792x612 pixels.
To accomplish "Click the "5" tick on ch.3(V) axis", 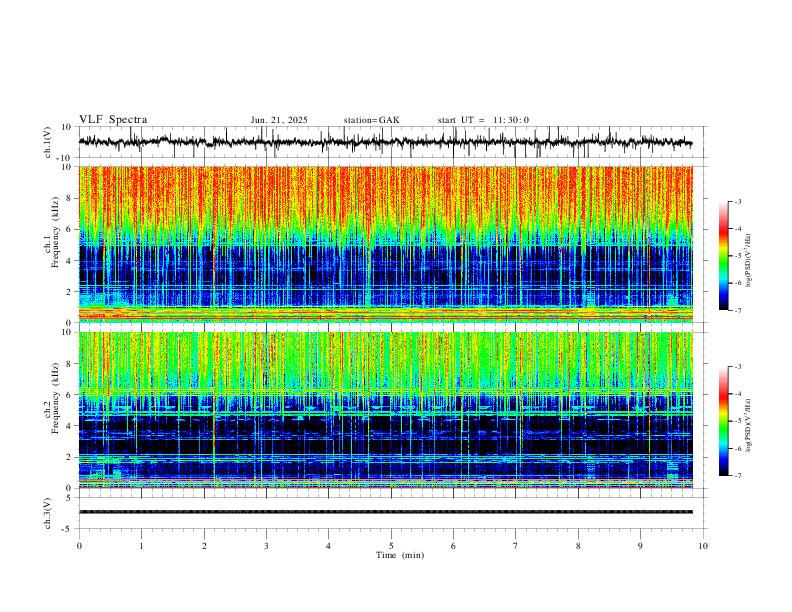I will [70, 498].
